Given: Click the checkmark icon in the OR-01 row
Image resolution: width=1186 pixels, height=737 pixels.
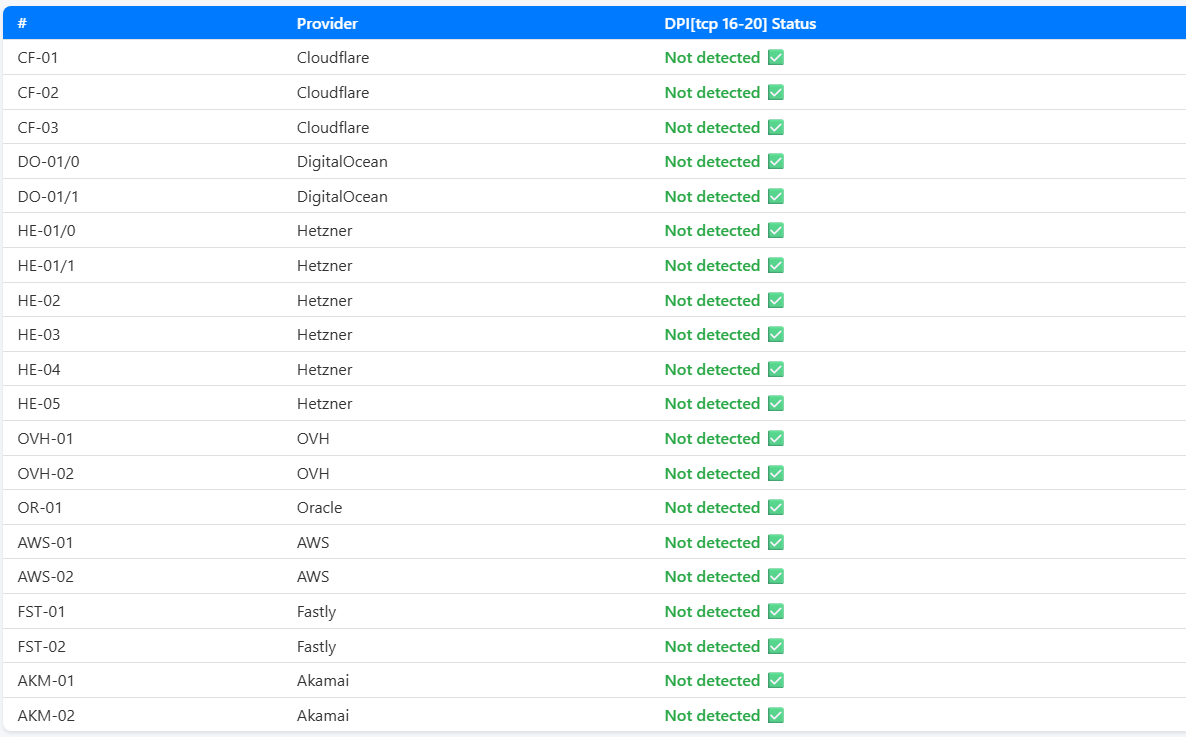Looking at the screenshot, I should (x=775, y=508).
